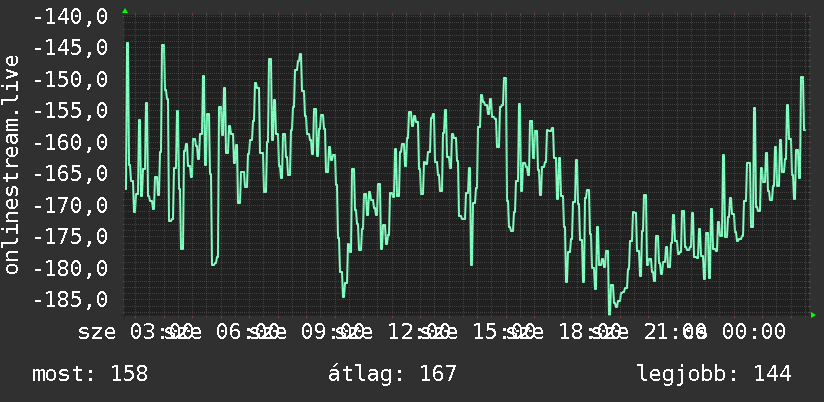Click the "átlag: 167" average value

tap(392, 374)
